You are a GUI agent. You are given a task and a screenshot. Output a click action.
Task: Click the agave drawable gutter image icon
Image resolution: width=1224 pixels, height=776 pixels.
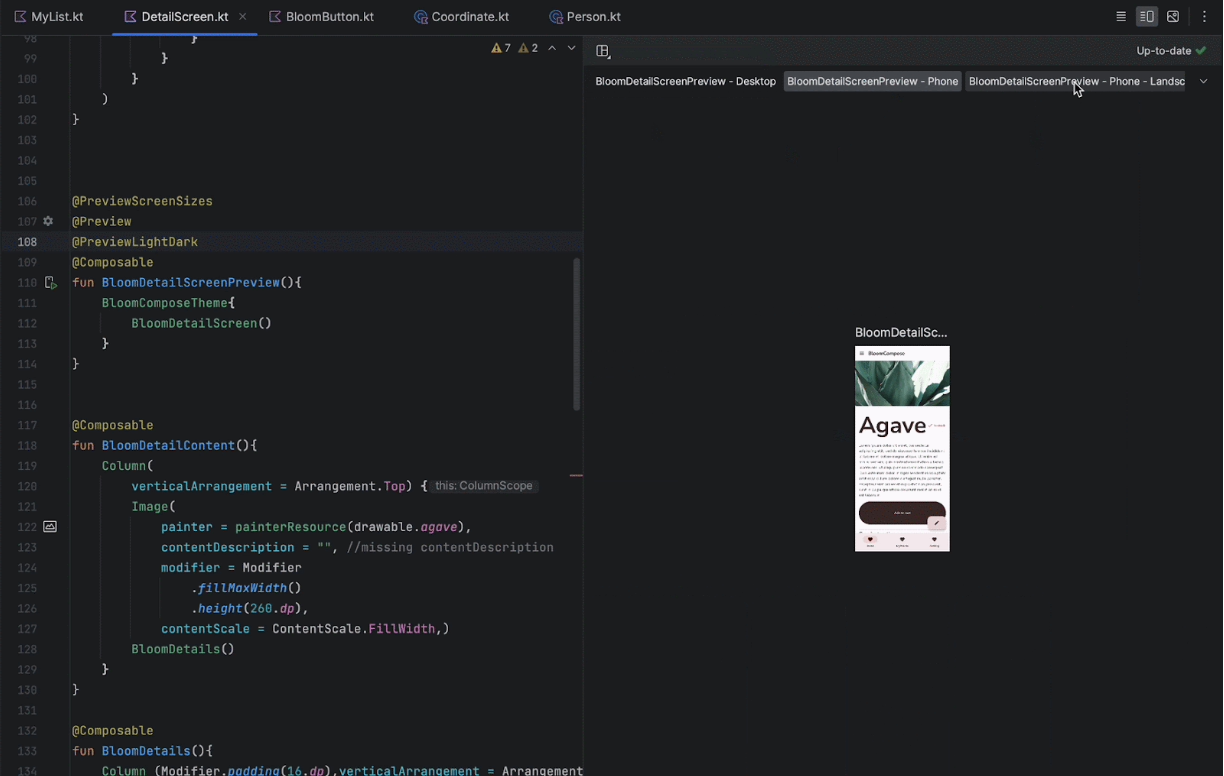pos(50,527)
